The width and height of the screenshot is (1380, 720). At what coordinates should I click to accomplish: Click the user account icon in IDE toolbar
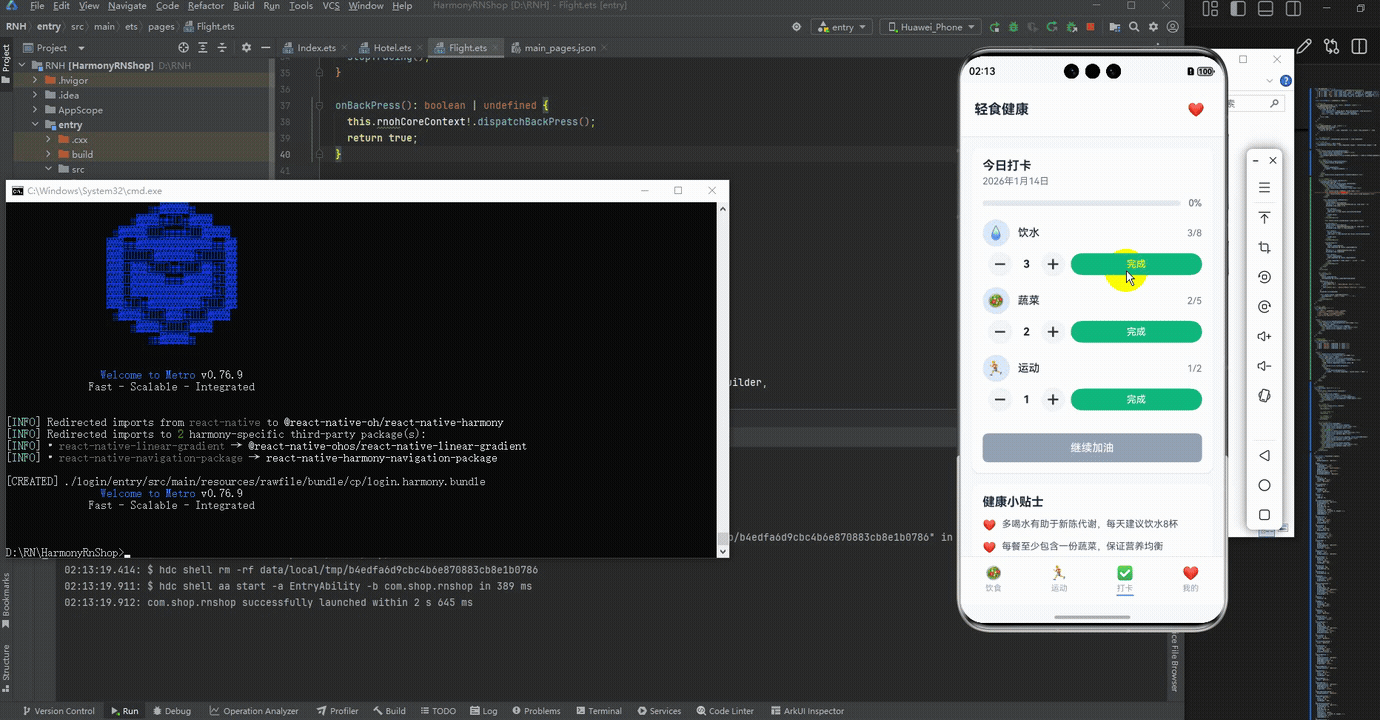click(1173, 27)
